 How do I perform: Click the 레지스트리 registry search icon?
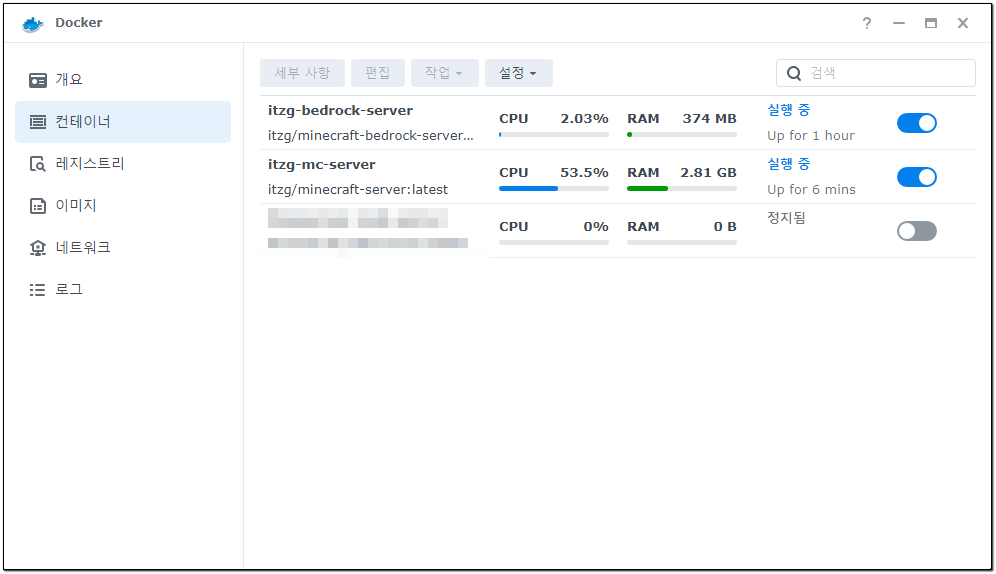click(x=37, y=164)
